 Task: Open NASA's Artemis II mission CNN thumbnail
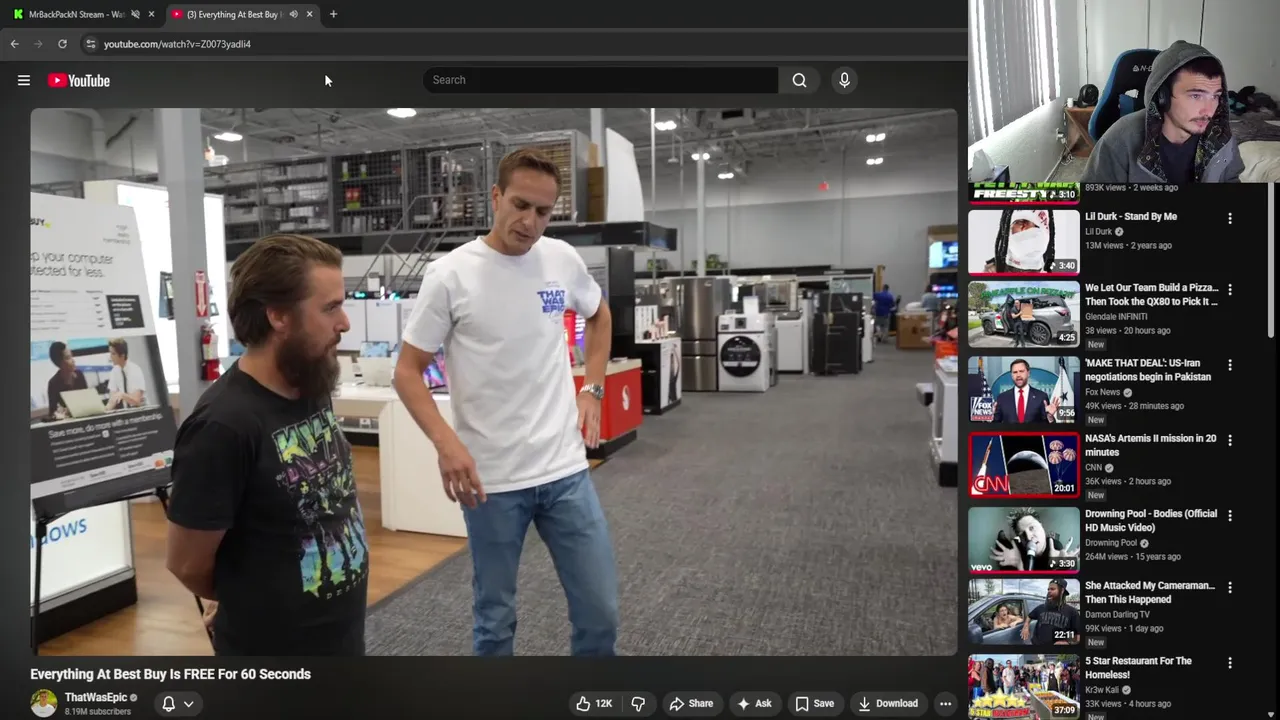pyautogui.click(x=1023, y=464)
